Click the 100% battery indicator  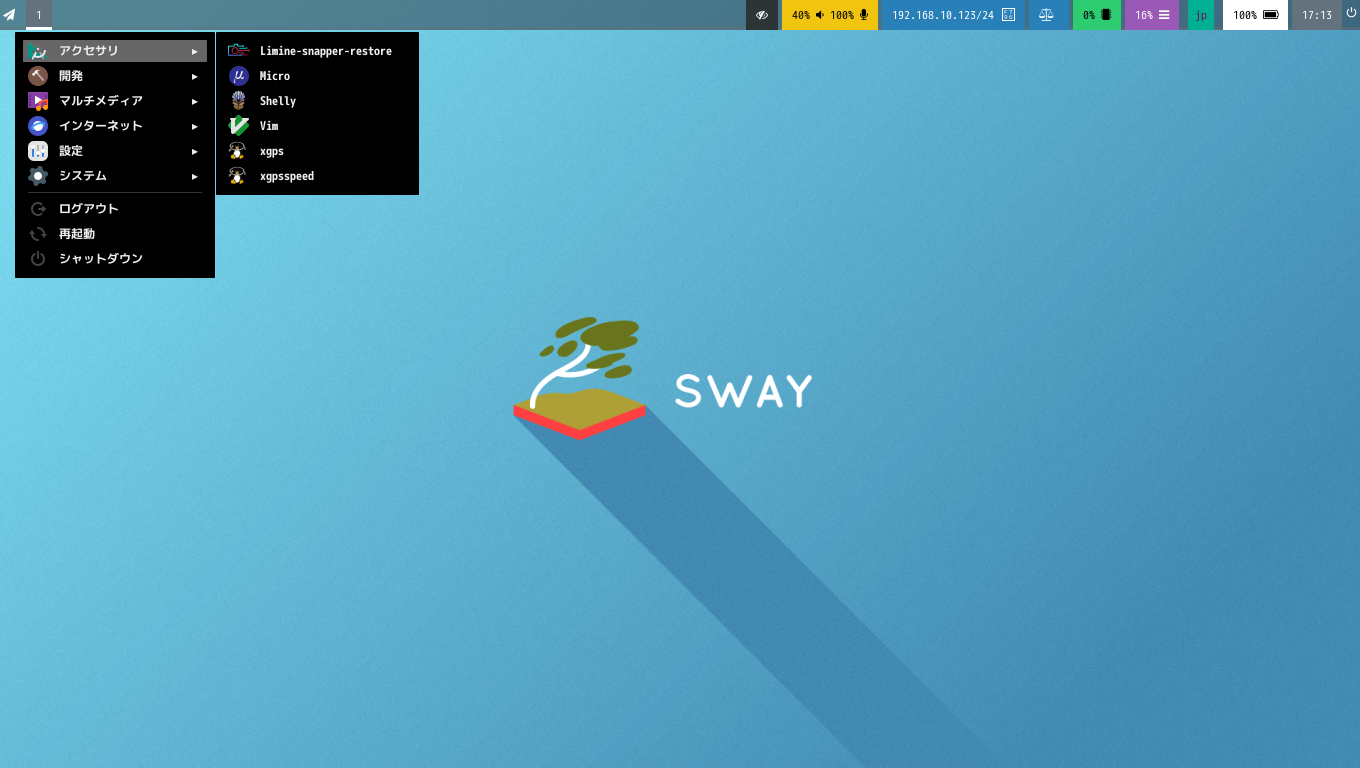[1255, 15]
